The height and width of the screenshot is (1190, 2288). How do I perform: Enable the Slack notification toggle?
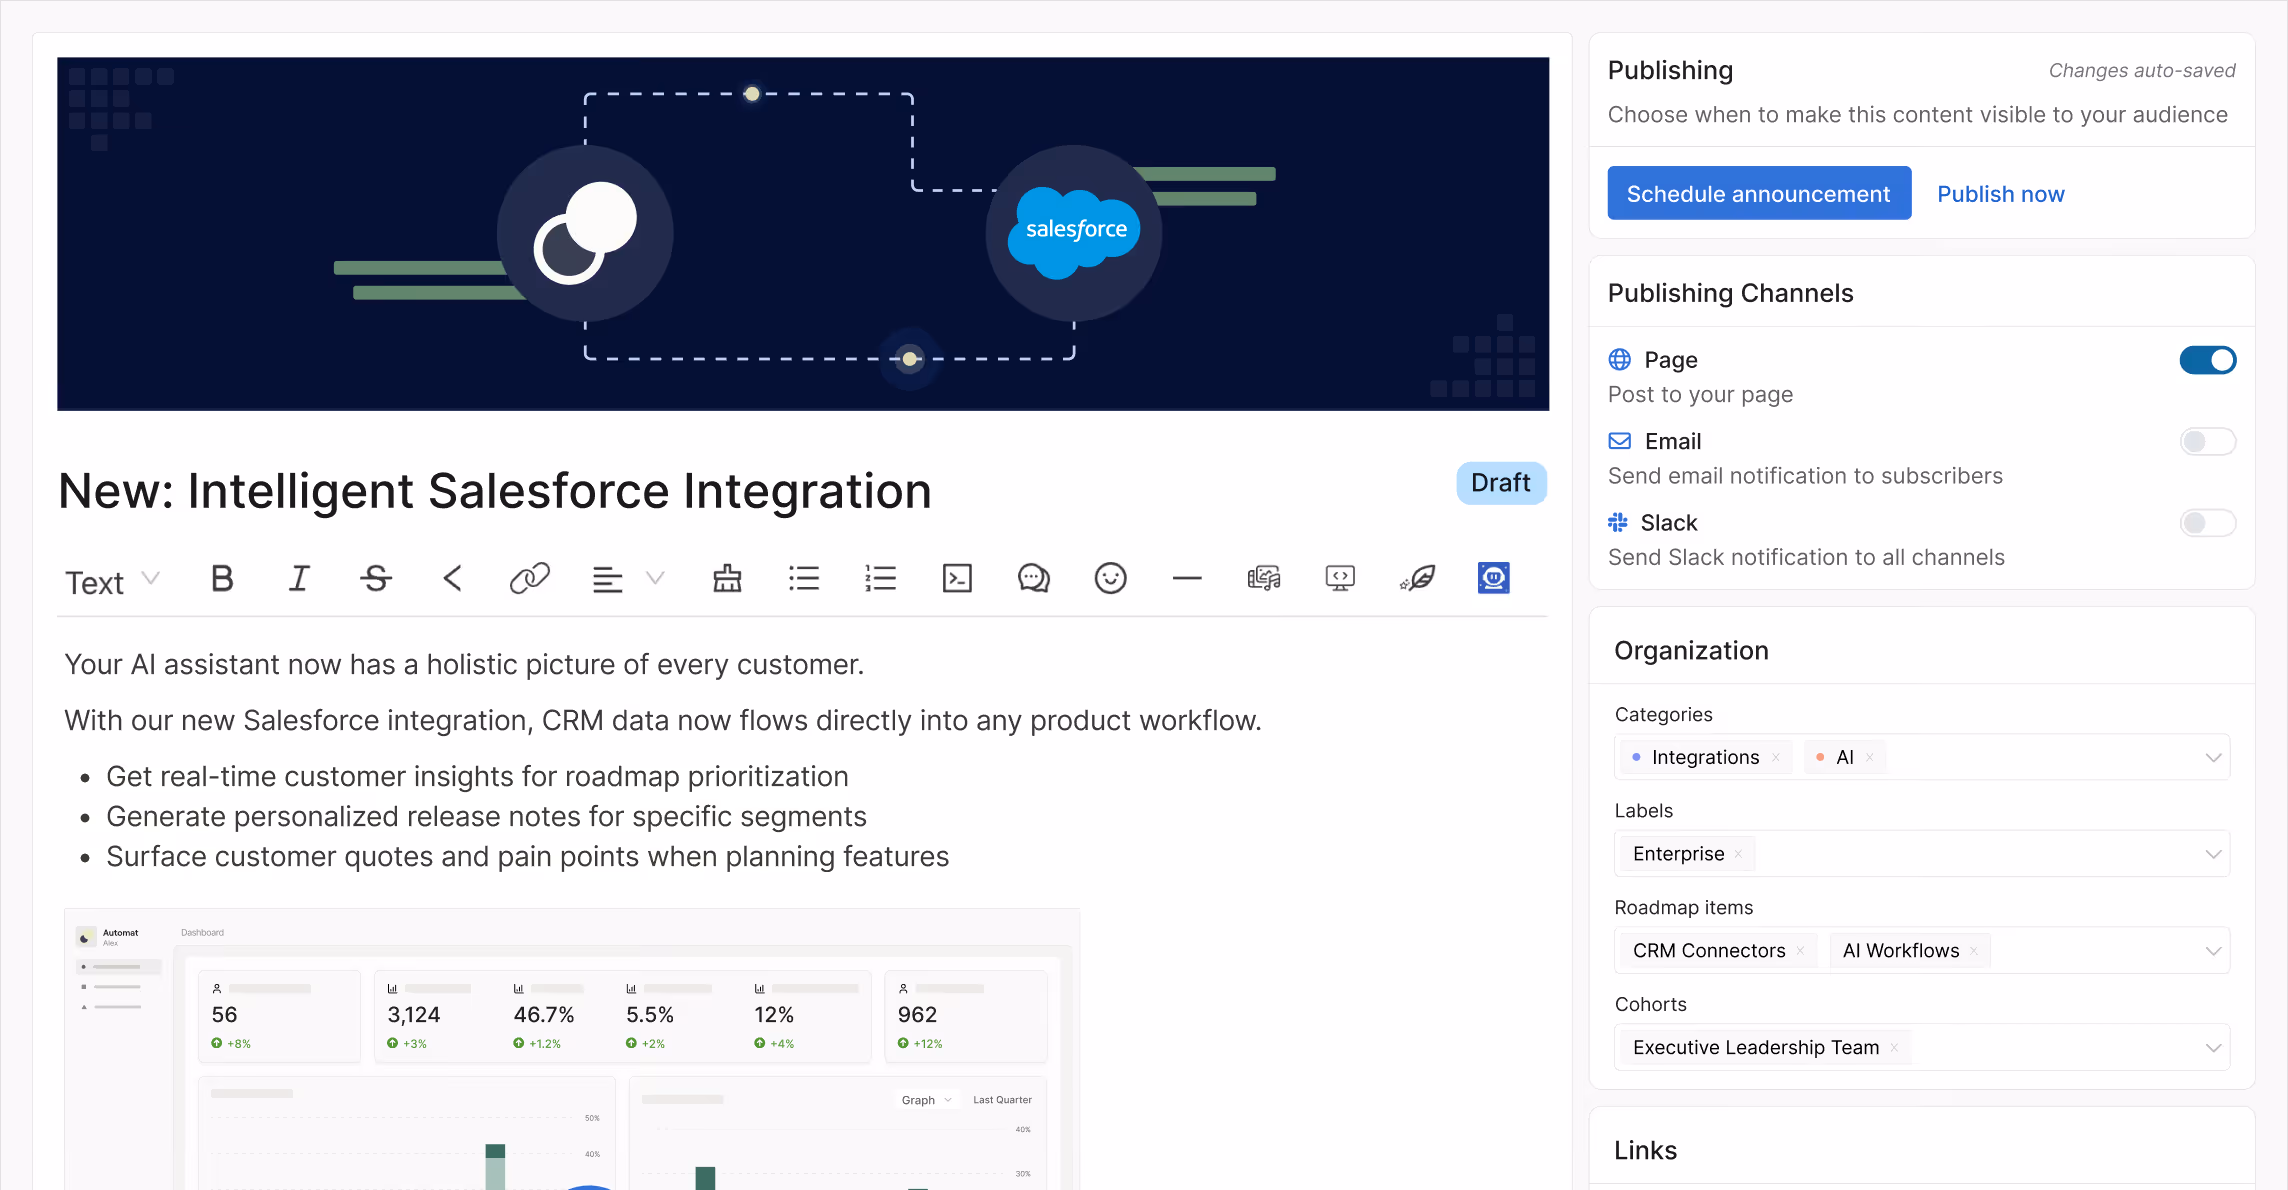click(x=2208, y=523)
